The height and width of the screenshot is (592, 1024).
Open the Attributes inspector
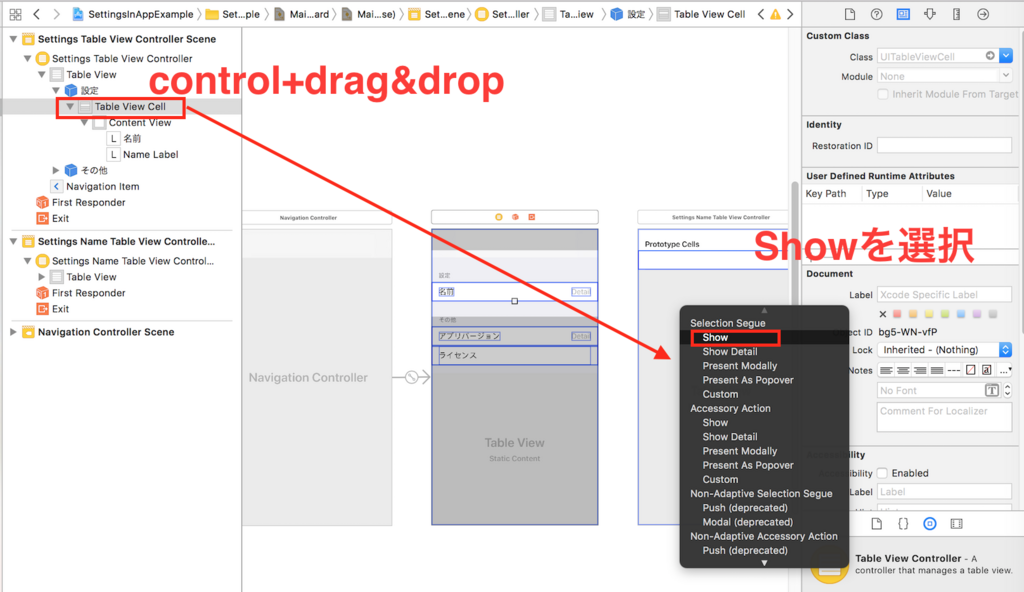pyautogui.click(x=930, y=14)
